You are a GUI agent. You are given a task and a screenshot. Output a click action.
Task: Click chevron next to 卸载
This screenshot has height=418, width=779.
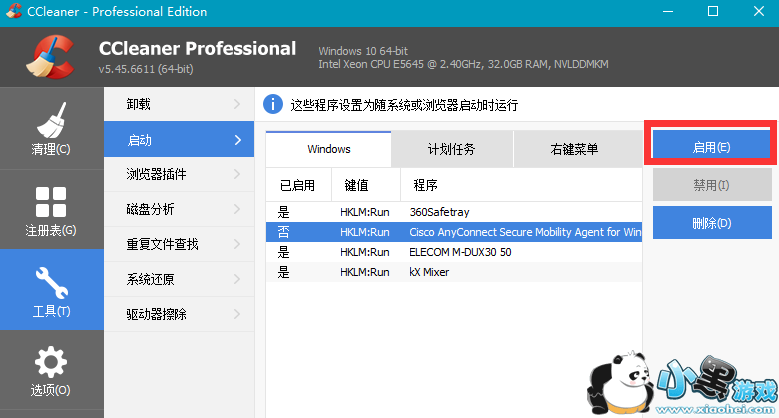(237, 104)
